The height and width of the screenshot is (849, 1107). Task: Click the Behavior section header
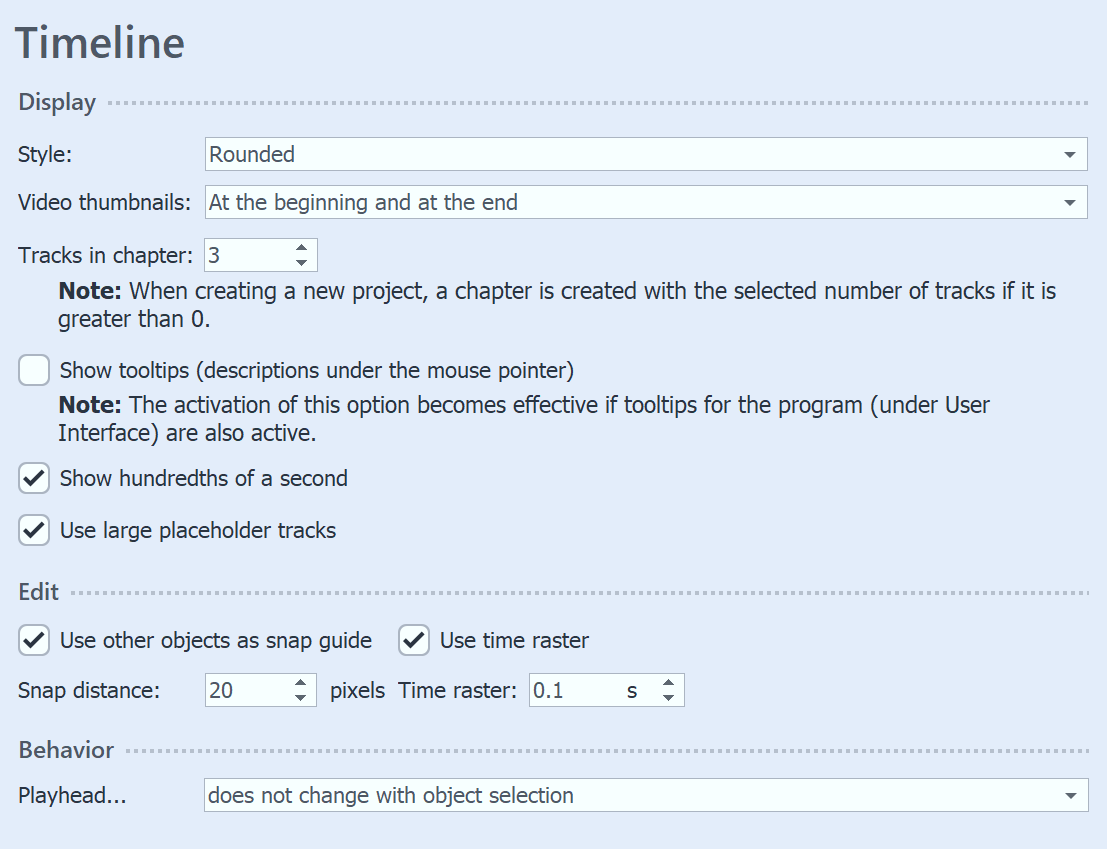[66, 750]
